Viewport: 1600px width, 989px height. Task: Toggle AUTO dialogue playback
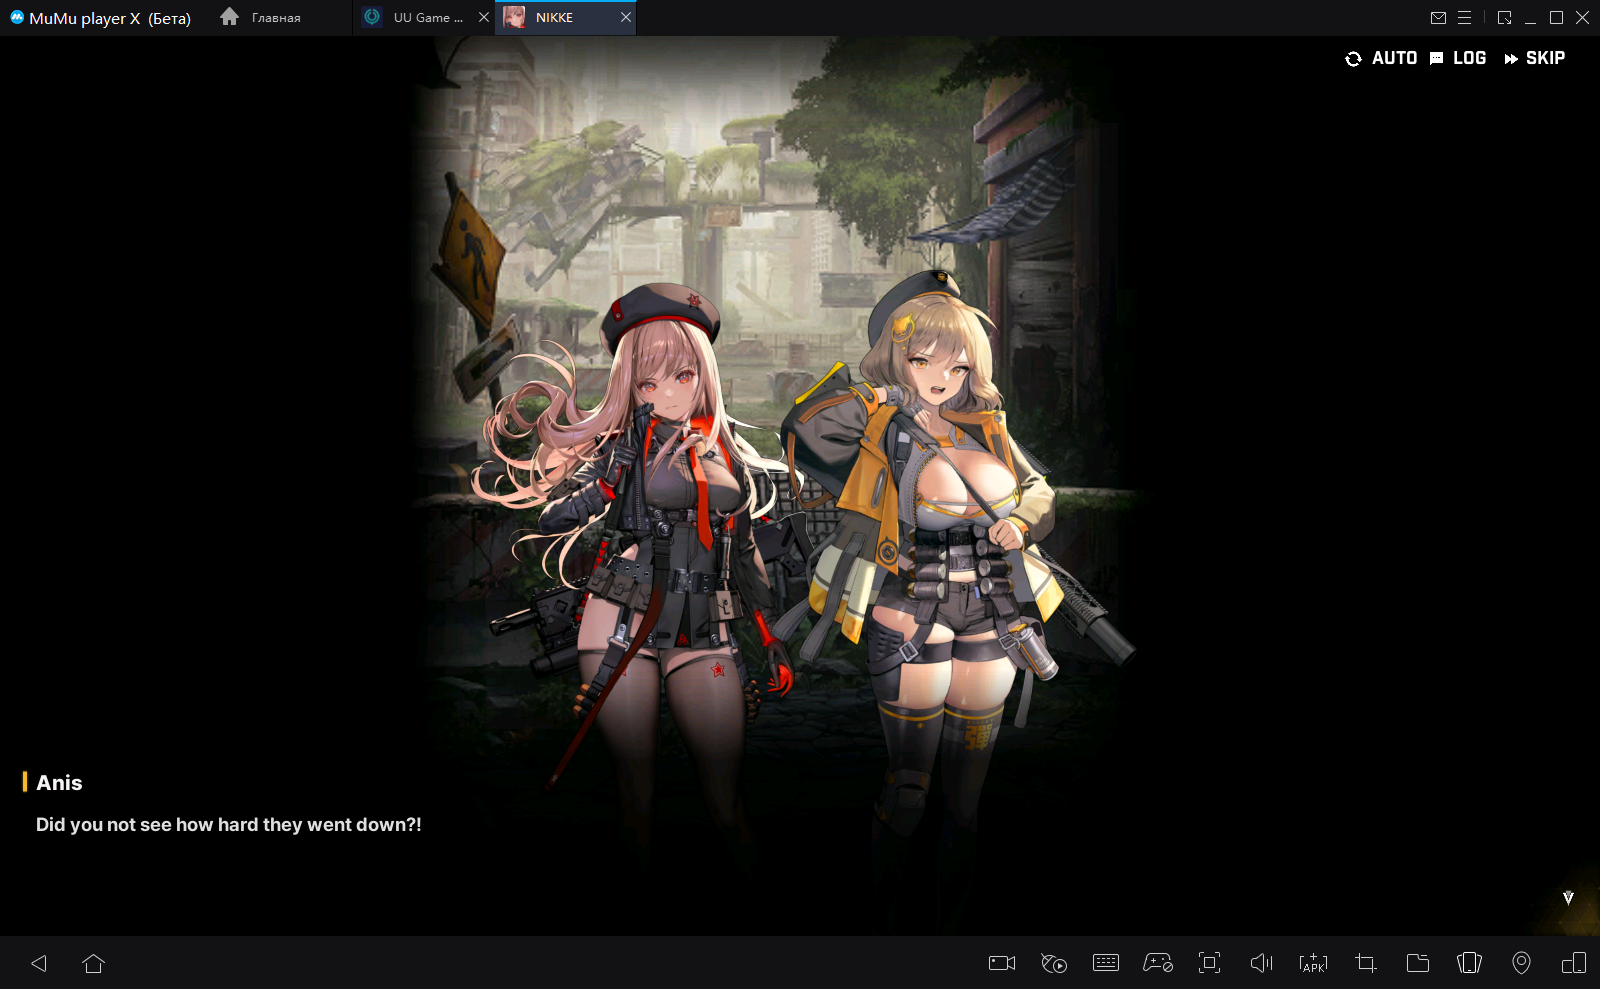(x=1381, y=58)
